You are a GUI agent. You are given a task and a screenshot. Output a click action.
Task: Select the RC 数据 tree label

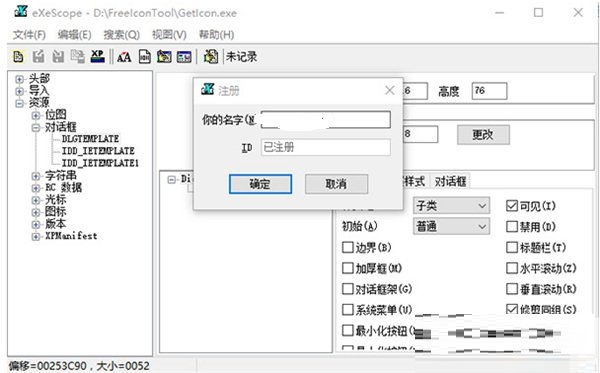(x=64, y=187)
